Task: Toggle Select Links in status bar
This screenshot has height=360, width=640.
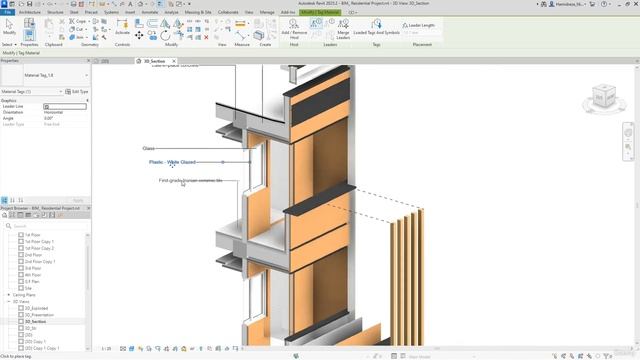Action: pyautogui.click(x=554, y=356)
